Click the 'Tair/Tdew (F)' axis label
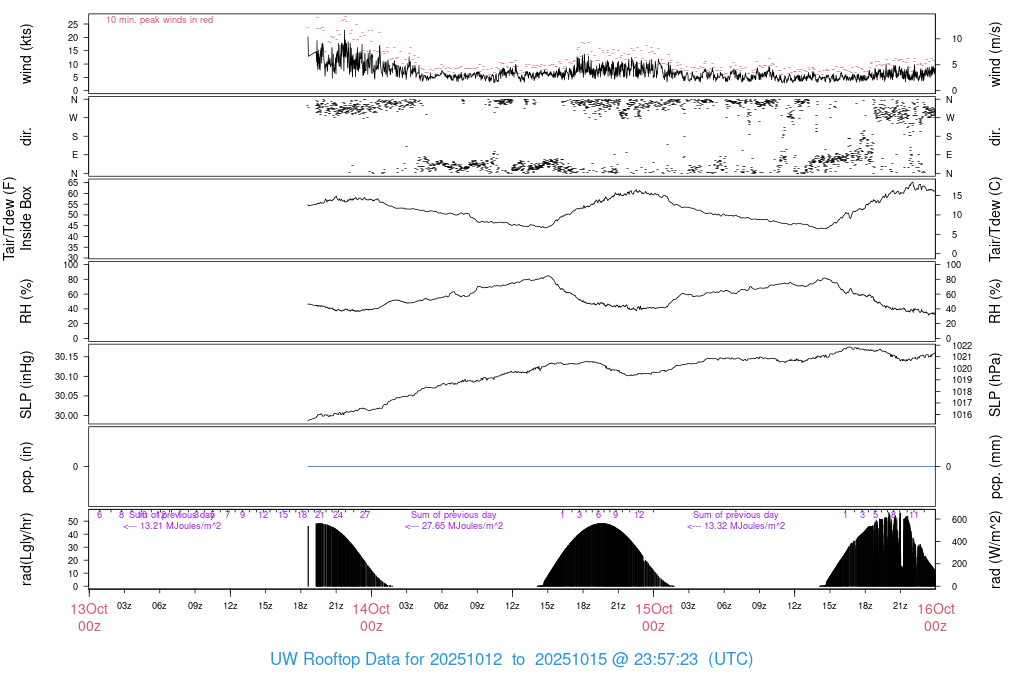 [10, 219]
